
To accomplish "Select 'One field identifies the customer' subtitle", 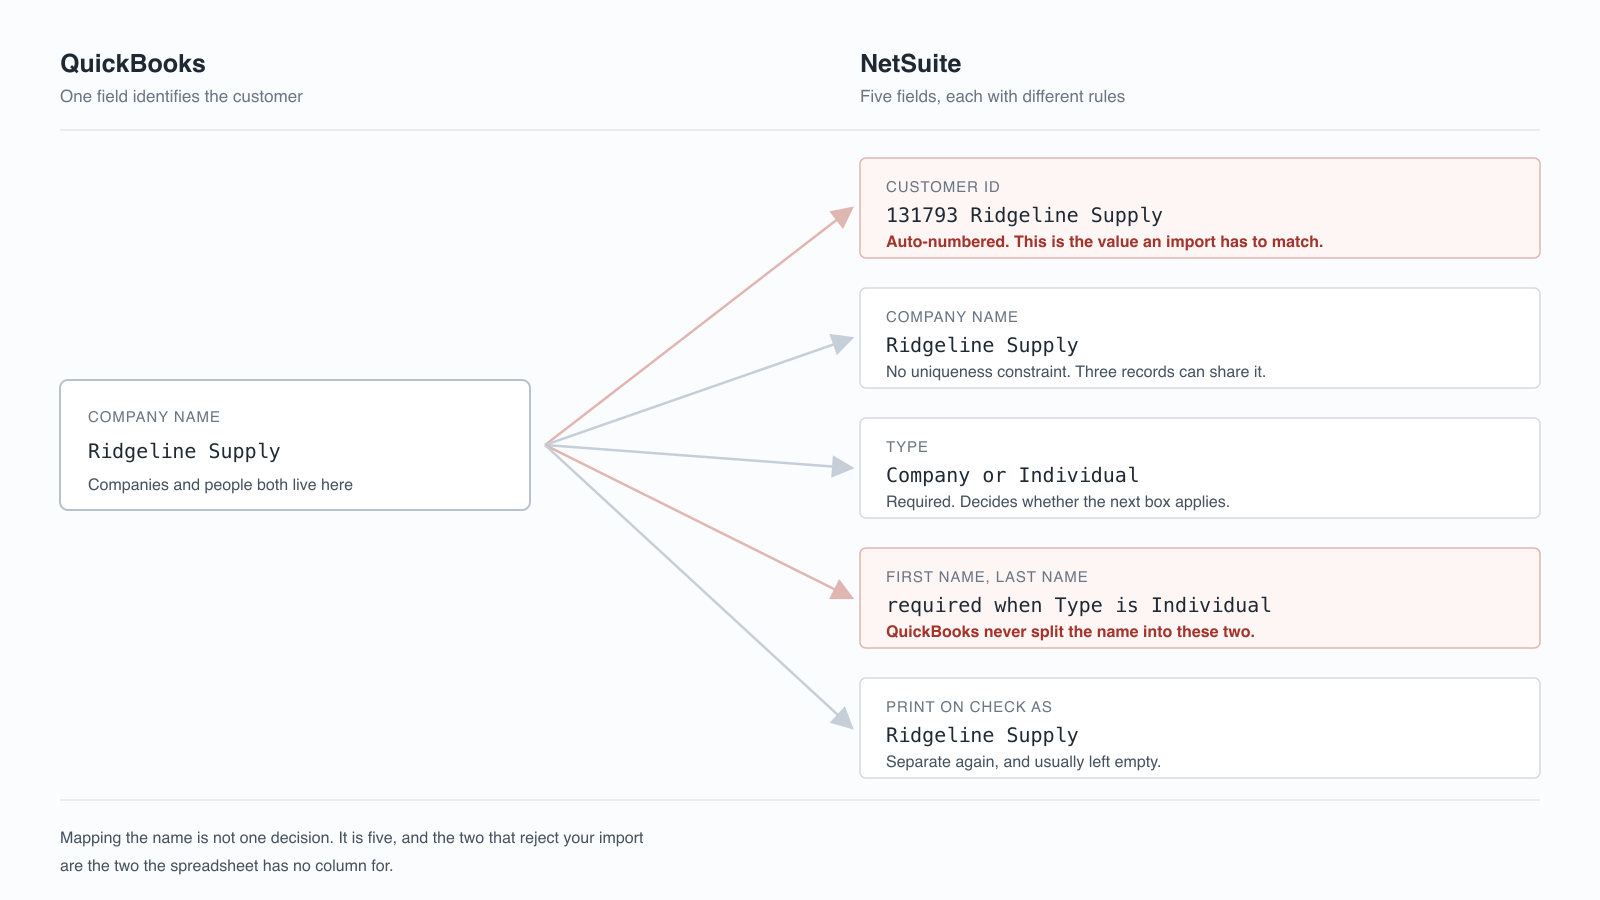I will click(181, 97).
